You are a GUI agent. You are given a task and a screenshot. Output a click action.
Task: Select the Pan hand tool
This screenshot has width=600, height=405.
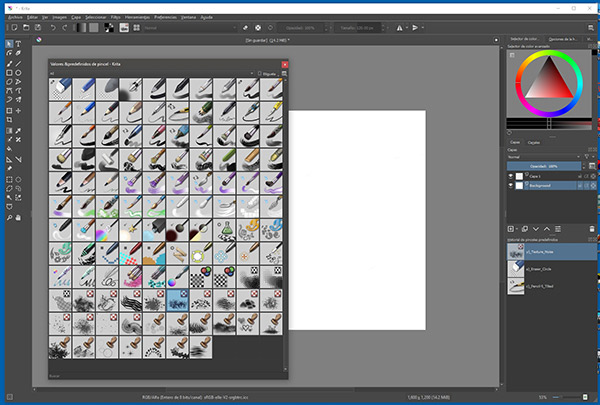tap(18, 217)
